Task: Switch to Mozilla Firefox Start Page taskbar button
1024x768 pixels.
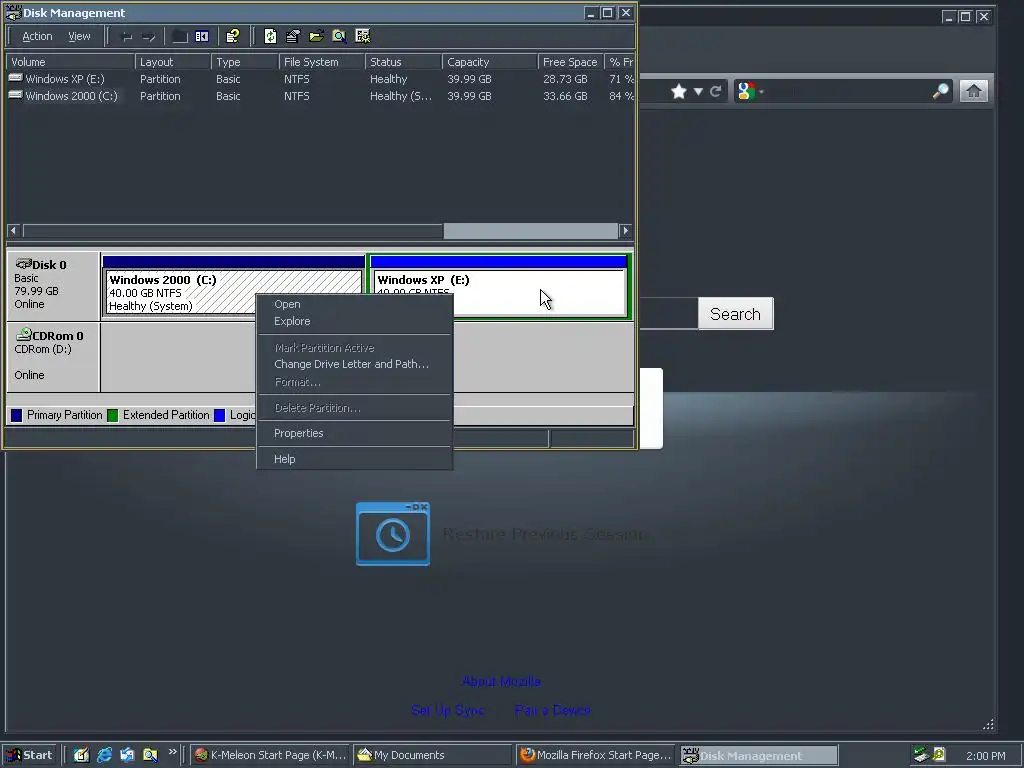Action: click(596, 755)
